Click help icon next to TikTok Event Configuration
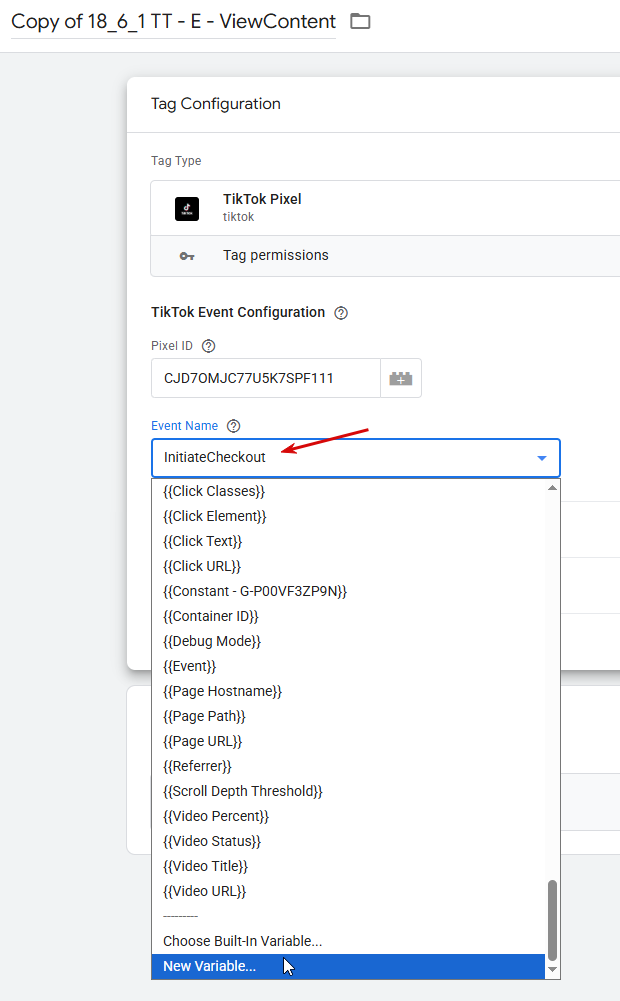Screen dimensions: 620x1001 341,313
